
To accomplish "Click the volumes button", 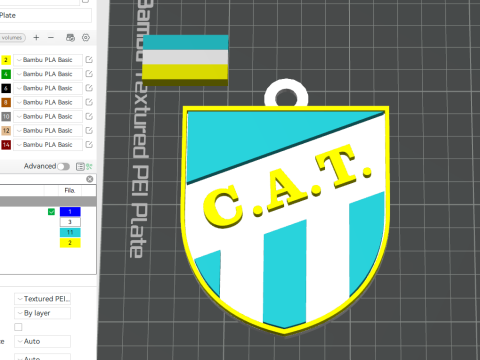I will (x=12, y=38).
